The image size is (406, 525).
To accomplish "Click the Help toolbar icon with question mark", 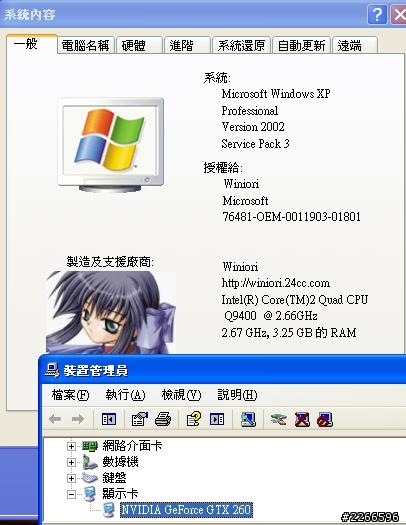I will pyautogui.click(x=193, y=419).
